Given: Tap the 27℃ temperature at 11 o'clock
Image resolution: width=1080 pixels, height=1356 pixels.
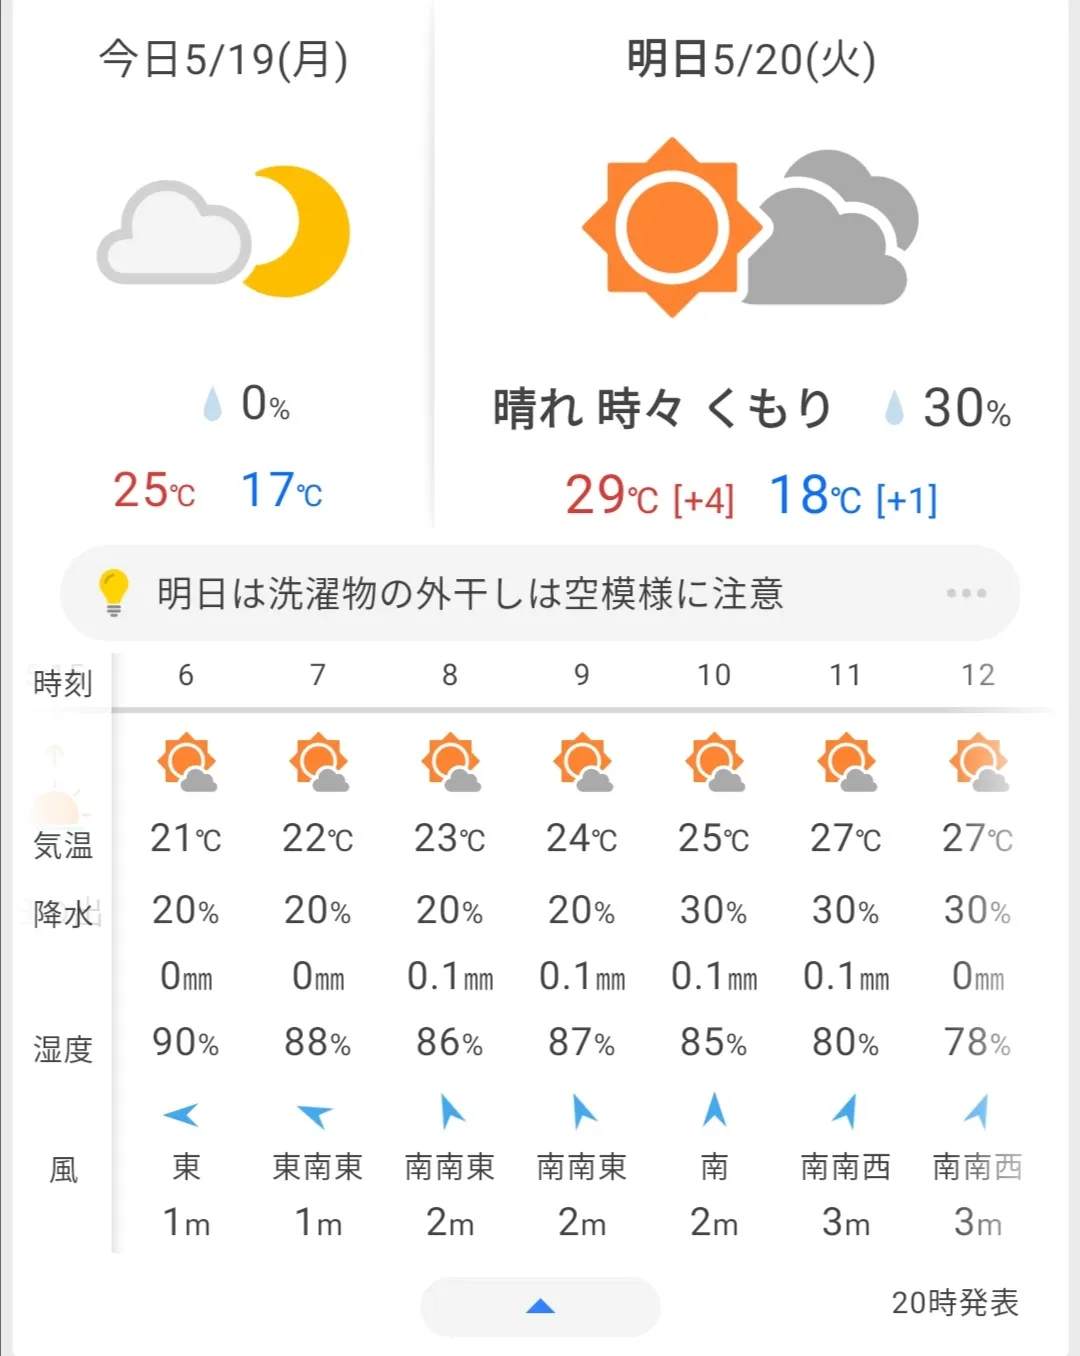Looking at the screenshot, I should [x=846, y=838].
